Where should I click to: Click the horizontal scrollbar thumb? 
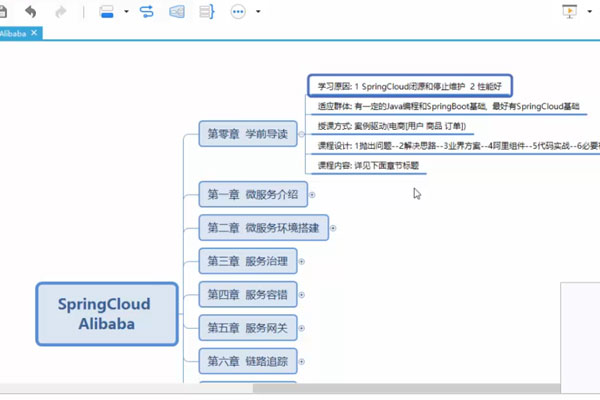(406, 388)
